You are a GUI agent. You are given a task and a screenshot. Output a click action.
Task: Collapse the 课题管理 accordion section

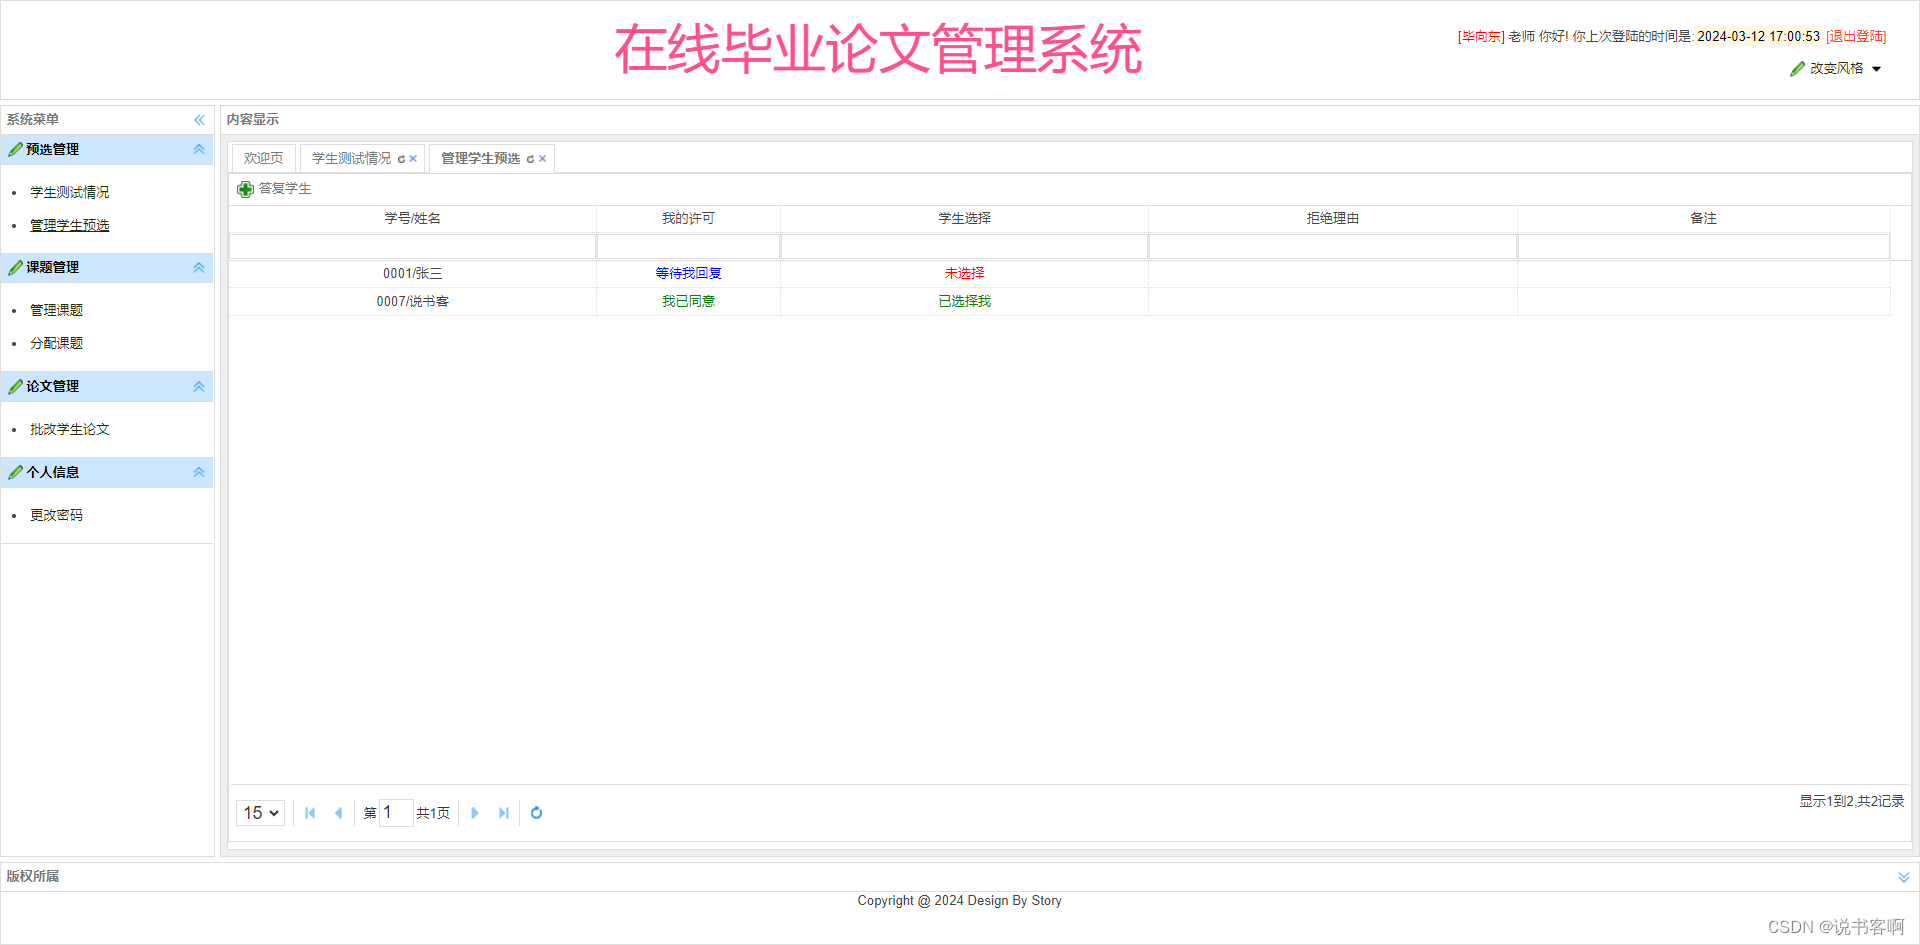(x=199, y=268)
